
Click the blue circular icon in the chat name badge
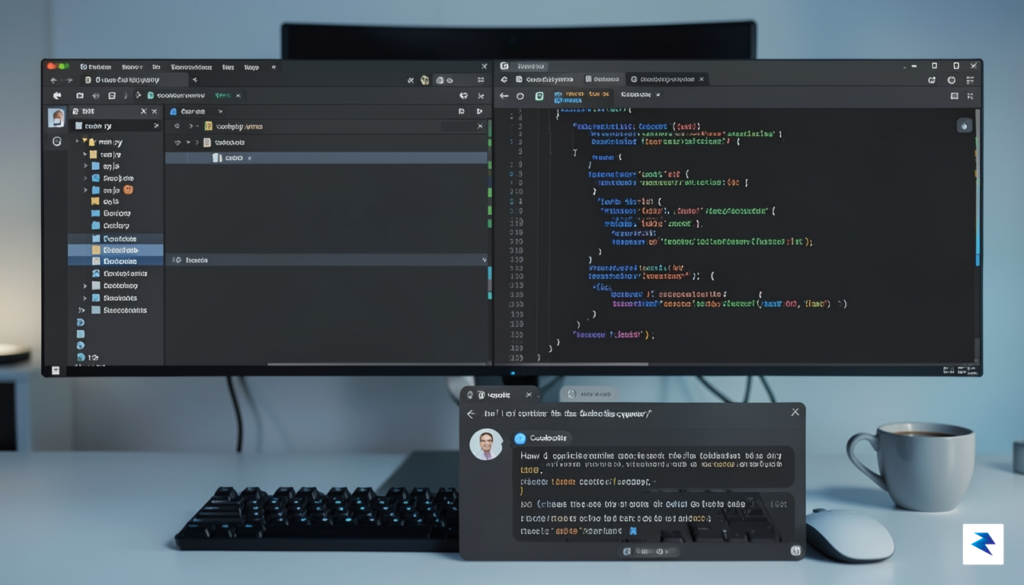click(520, 438)
